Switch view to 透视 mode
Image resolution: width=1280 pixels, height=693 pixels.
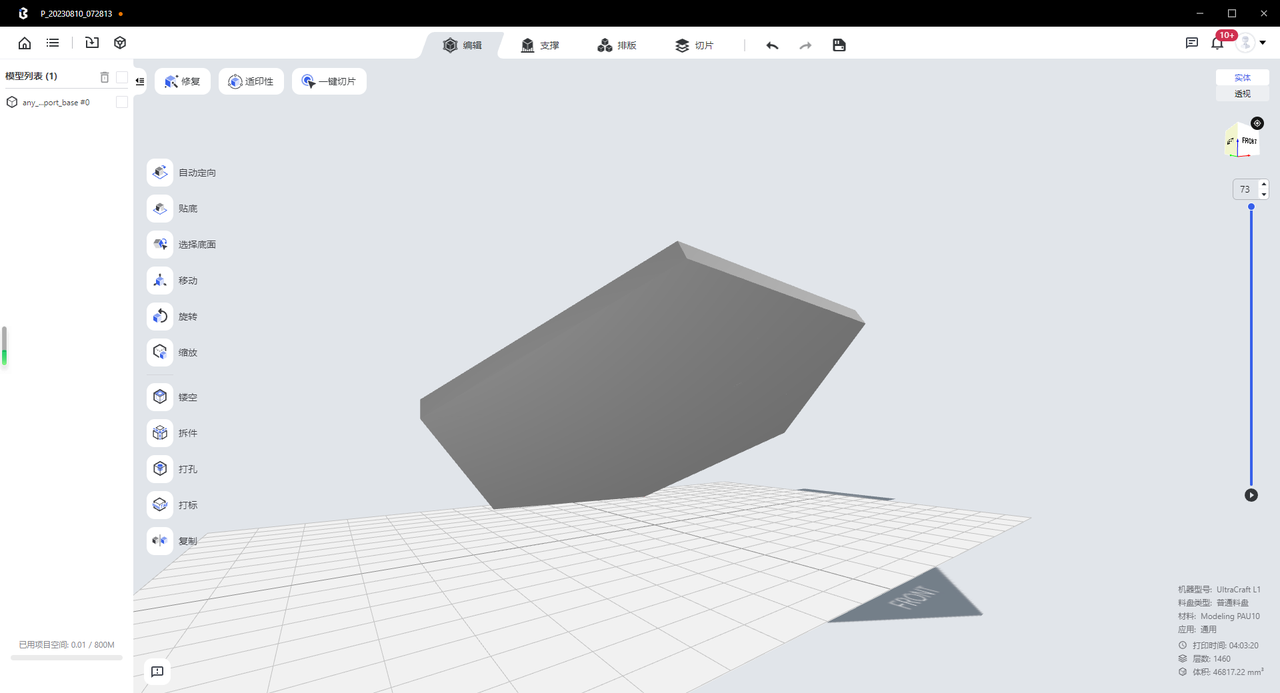(1242, 94)
